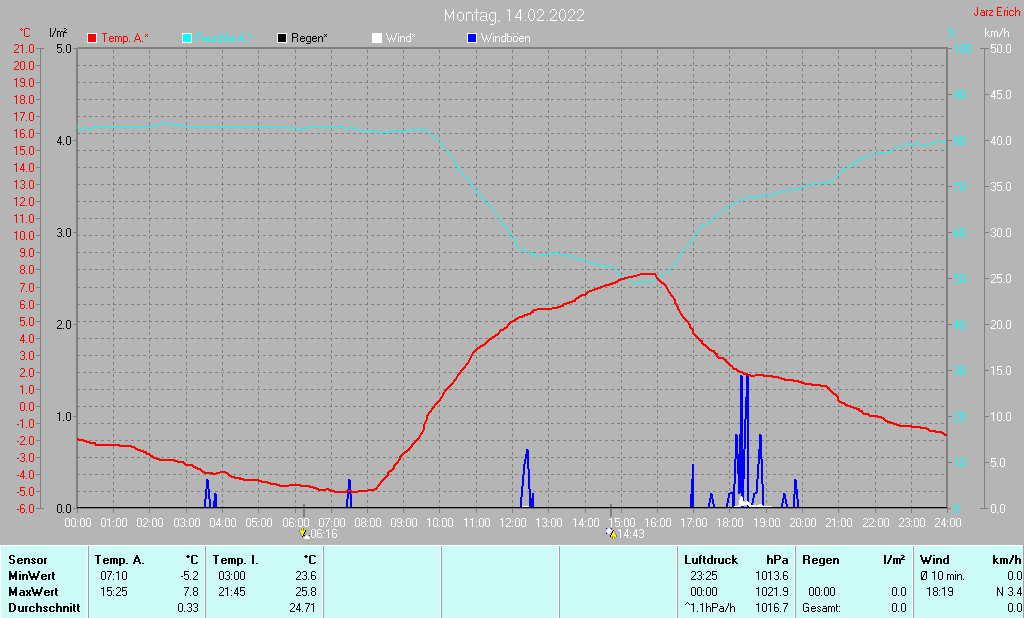
Task: Click the '23.6' minimum indoor temperature value
Action: coord(306,576)
